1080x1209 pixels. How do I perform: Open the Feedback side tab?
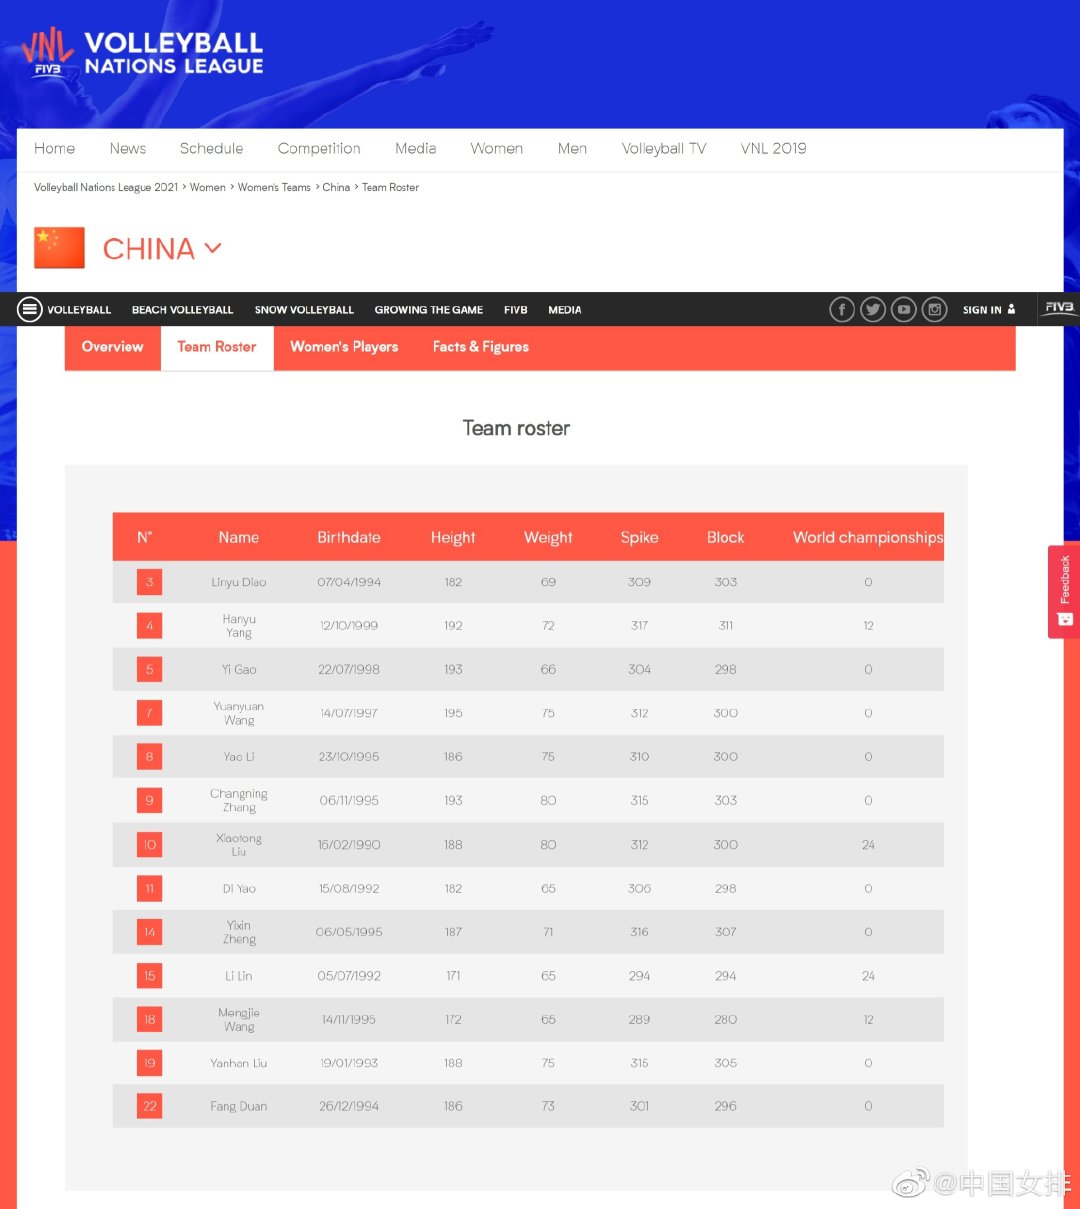click(1064, 590)
